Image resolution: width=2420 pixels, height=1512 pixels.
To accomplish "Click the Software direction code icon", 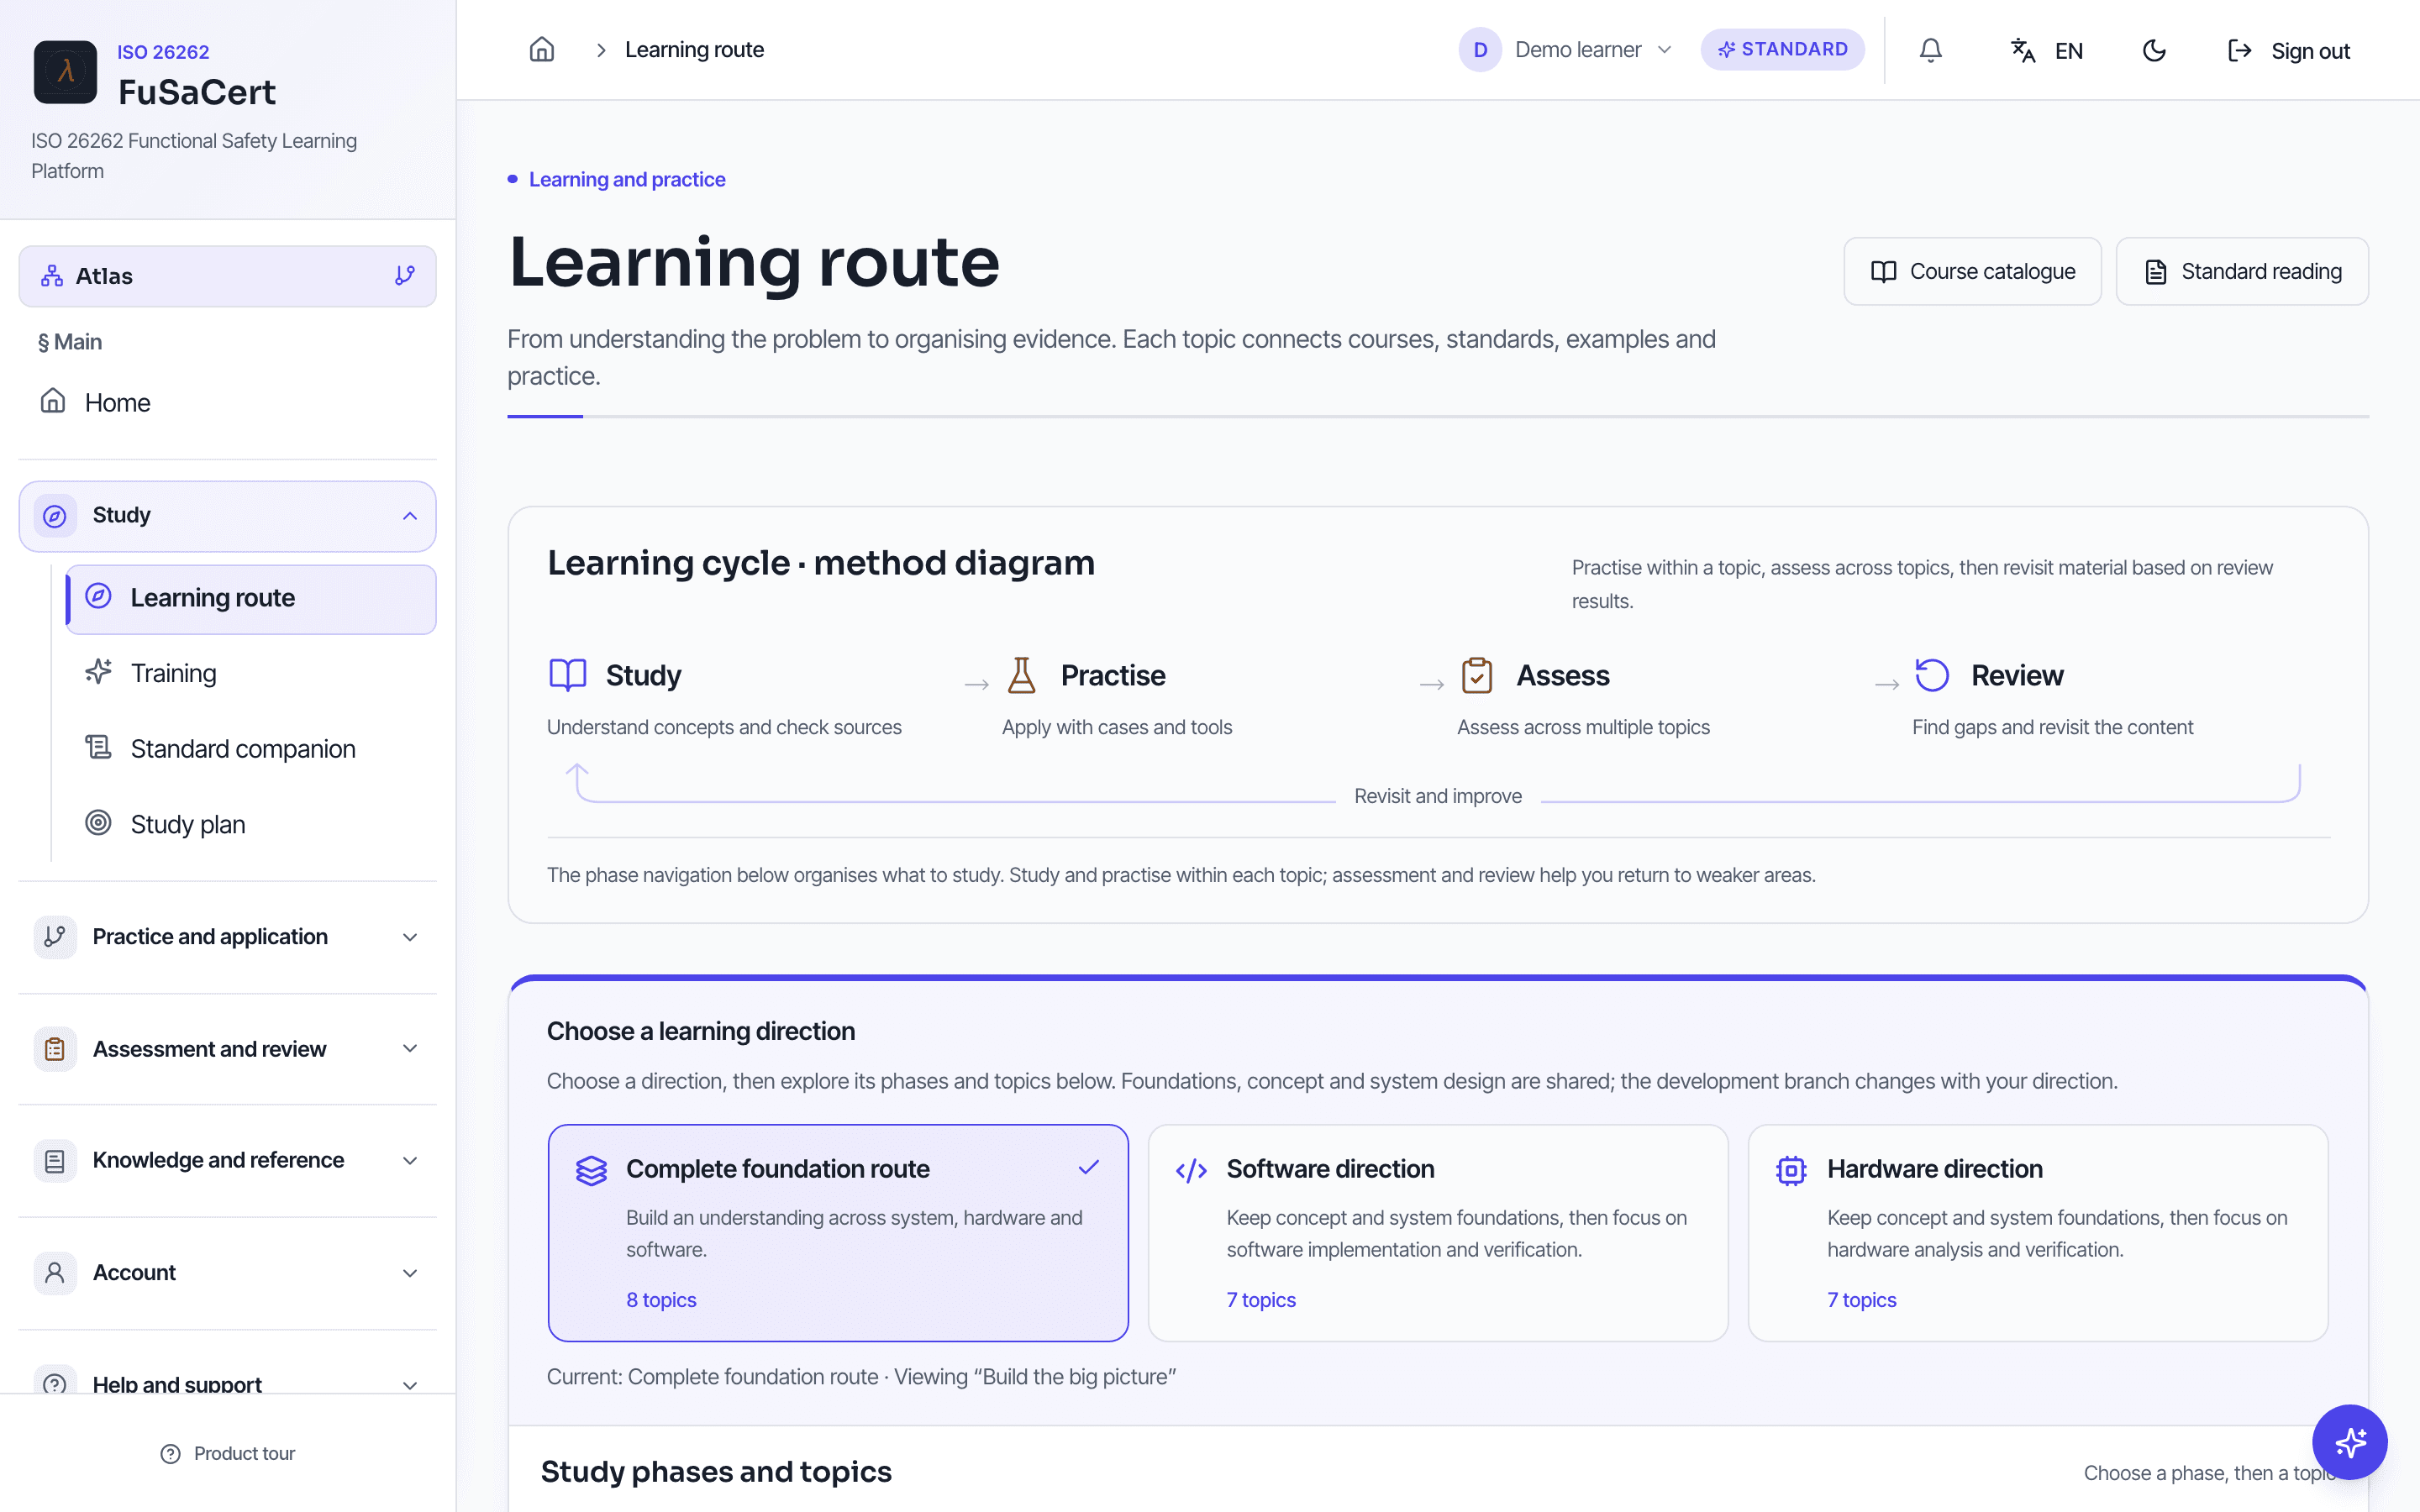I will 1191,1170.
